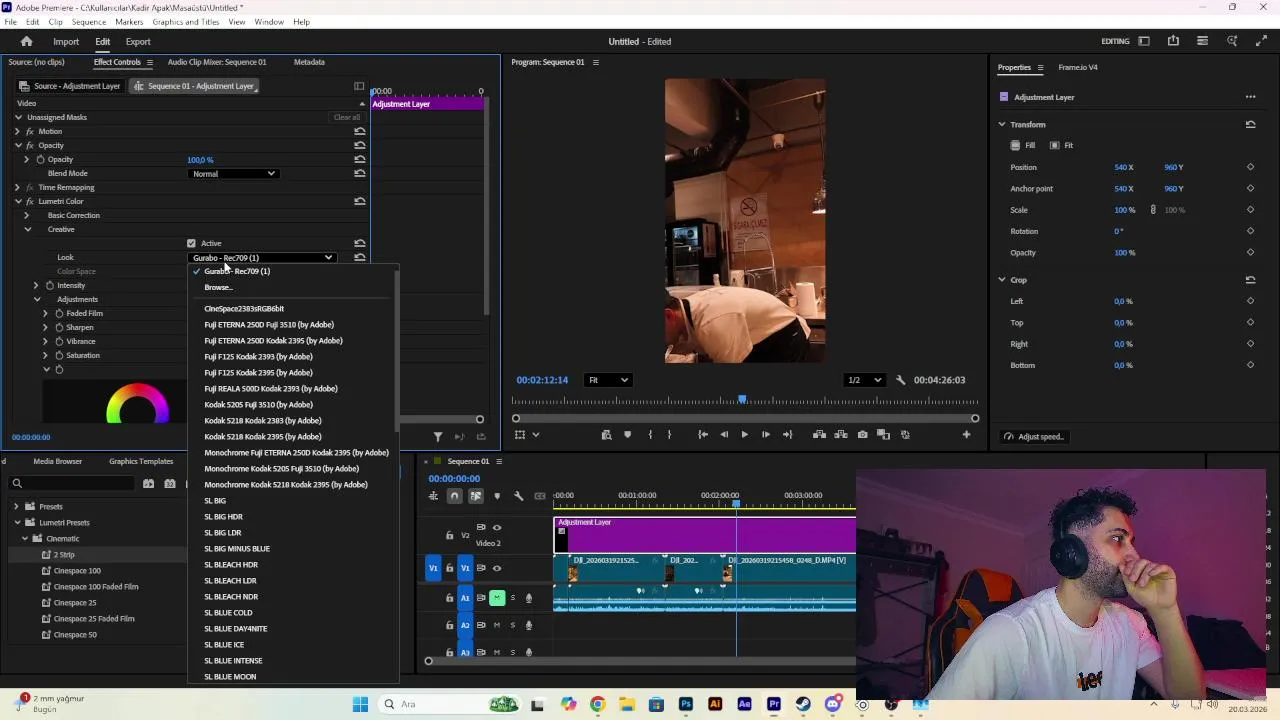Expand the Presets folder
The image size is (1280, 720).
pos(16,507)
